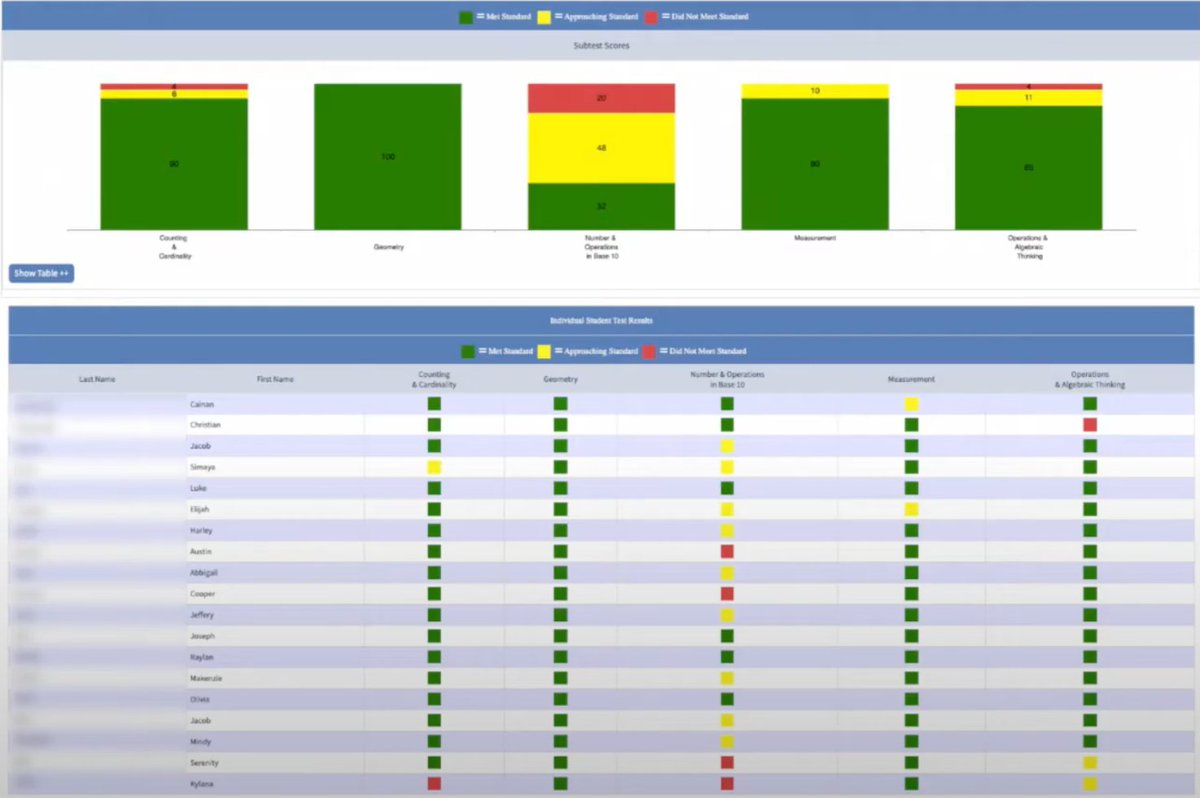Click the table's Geometry column header
This screenshot has width=1200, height=798.
560,379
